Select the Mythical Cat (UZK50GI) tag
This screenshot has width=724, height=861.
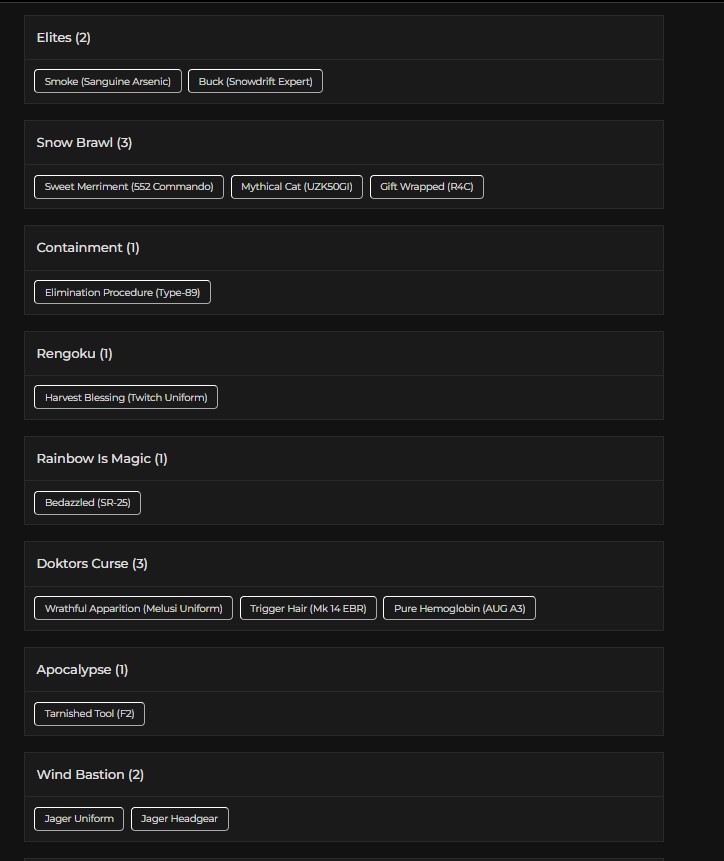tap(297, 187)
